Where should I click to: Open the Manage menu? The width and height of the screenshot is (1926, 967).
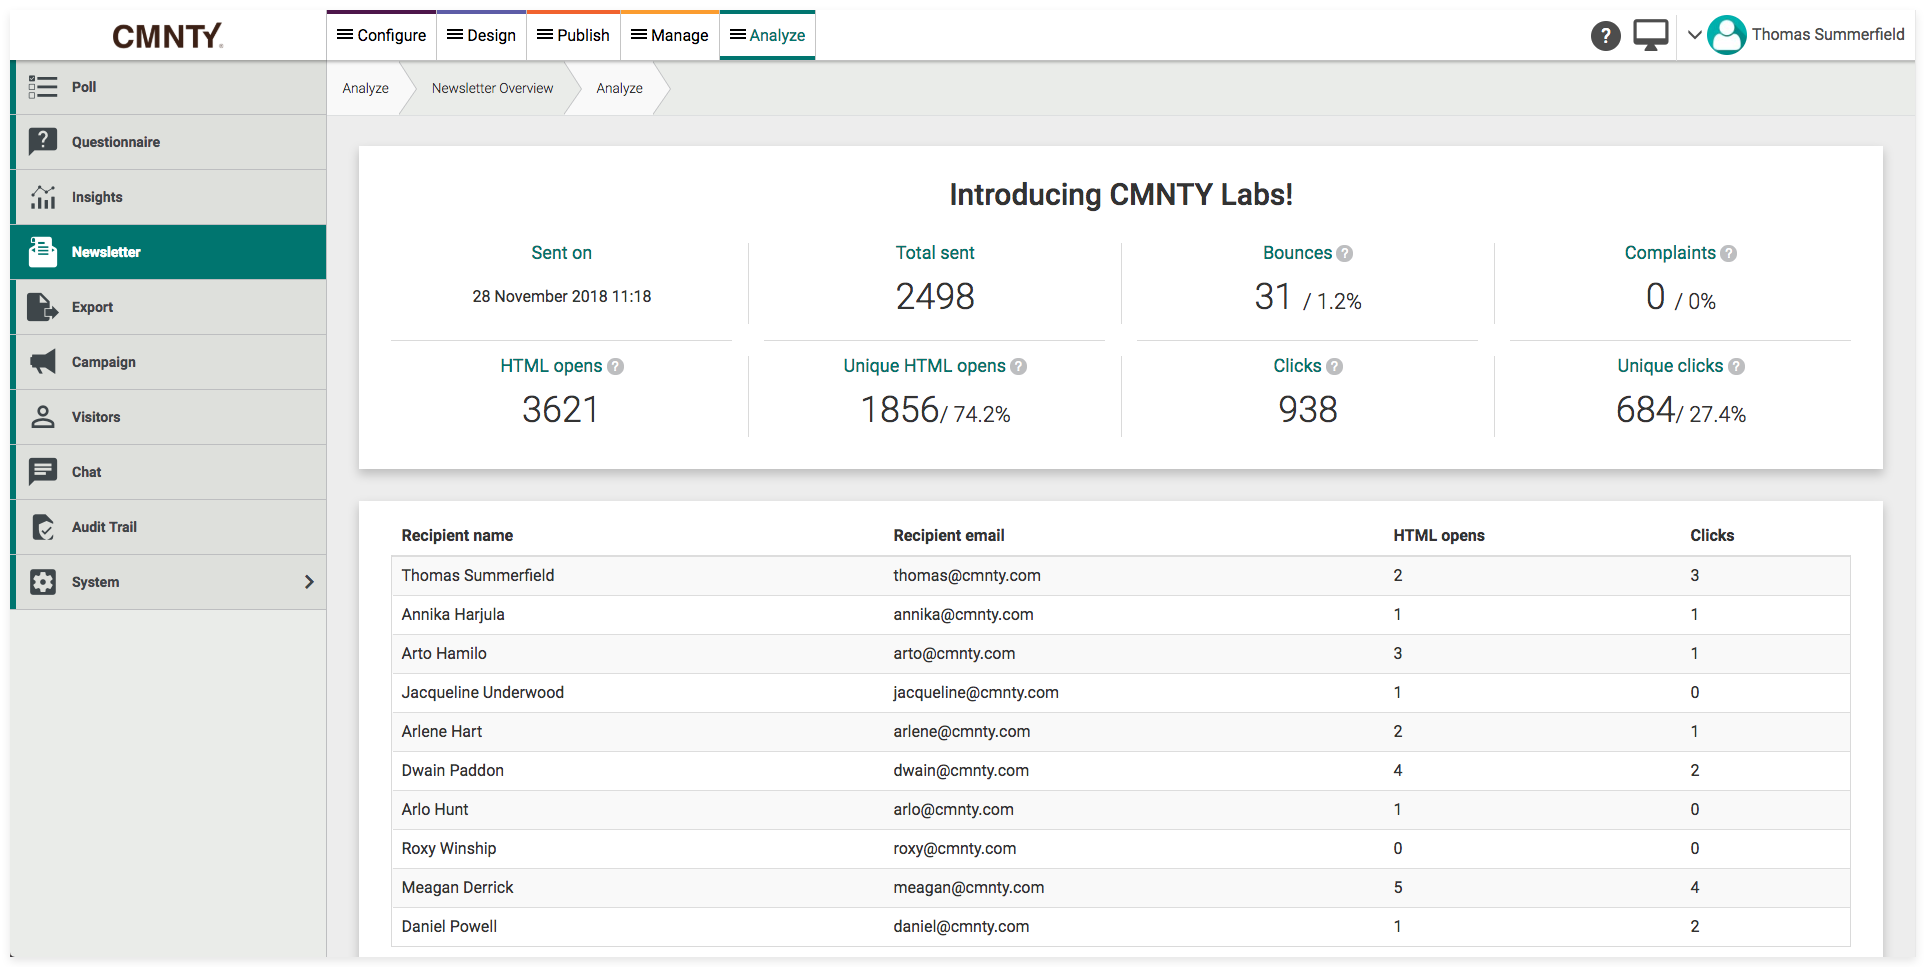670,35
